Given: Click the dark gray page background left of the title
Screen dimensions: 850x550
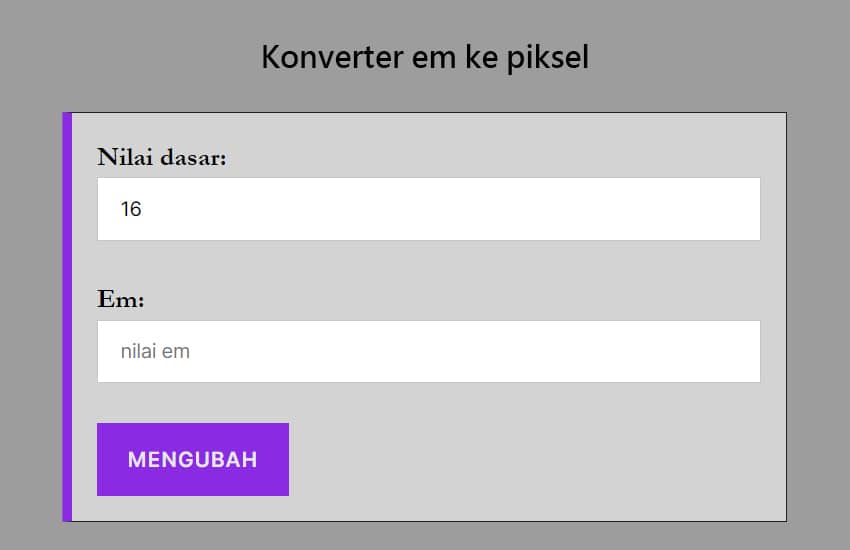Looking at the screenshot, I should point(120,58).
